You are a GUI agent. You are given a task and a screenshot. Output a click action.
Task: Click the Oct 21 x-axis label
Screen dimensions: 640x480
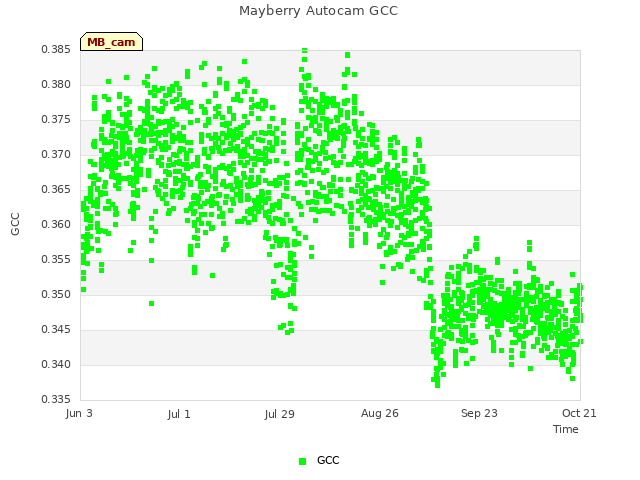tap(579, 413)
